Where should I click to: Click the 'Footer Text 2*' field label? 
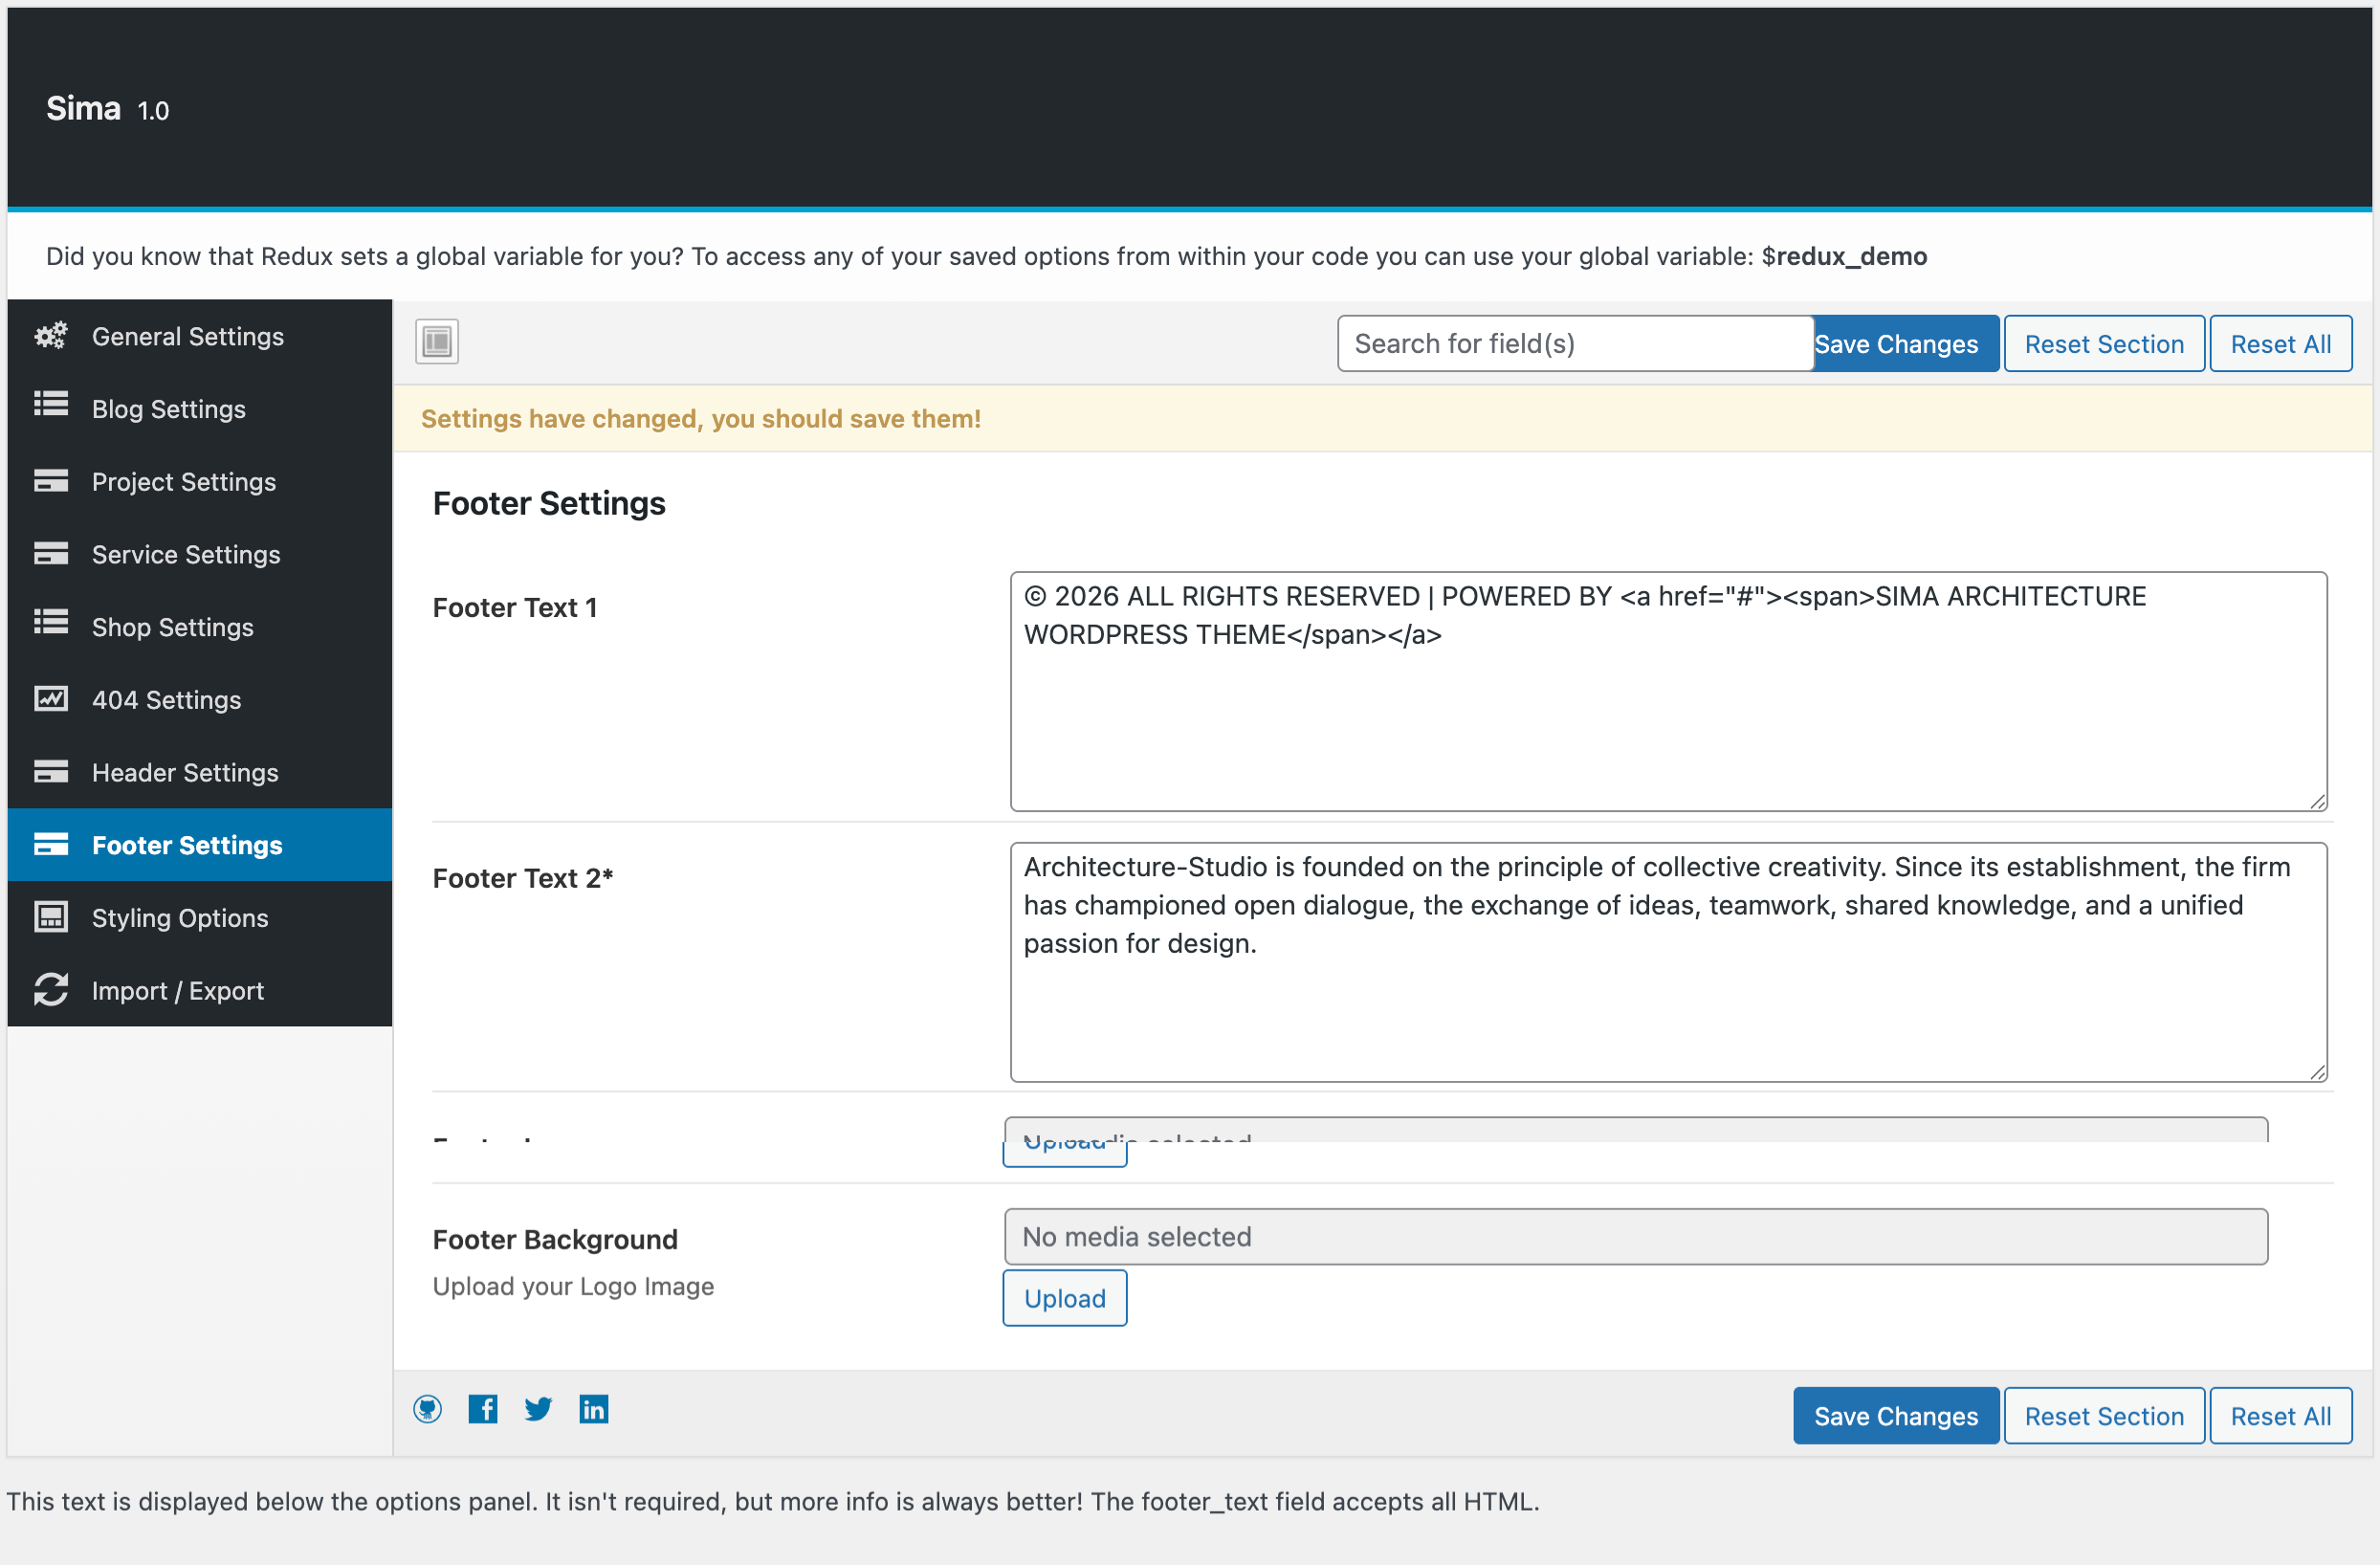pos(523,877)
